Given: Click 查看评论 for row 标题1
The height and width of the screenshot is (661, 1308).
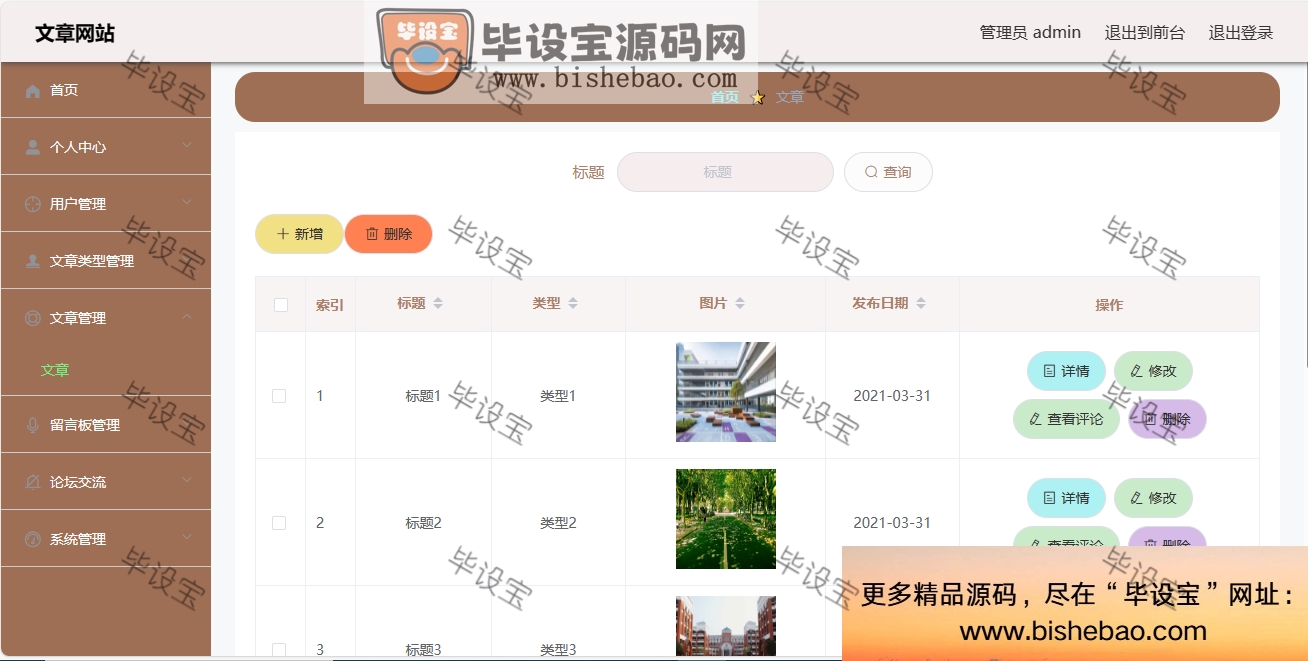Looking at the screenshot, I should click(1066, 419).
